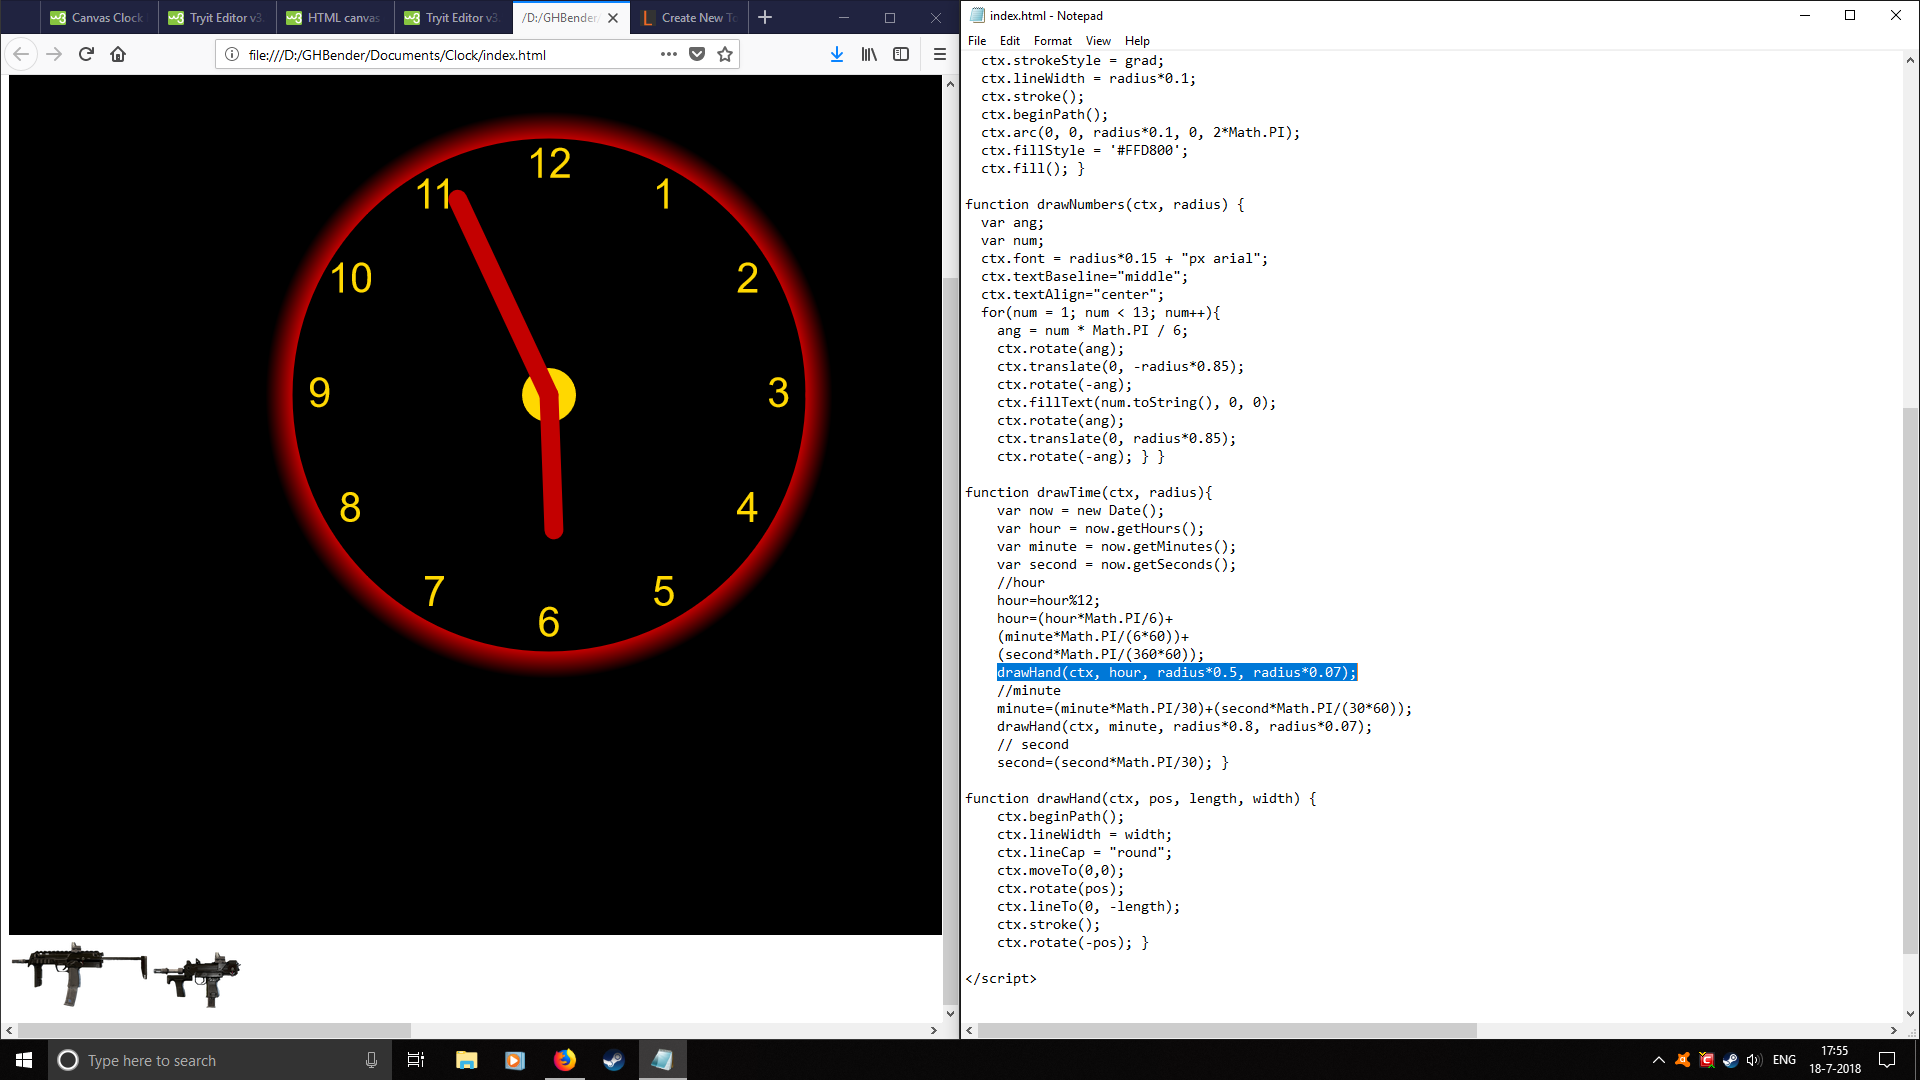Click the volume tray icon
This screenshot has width=1920, height=1080.
pos(1754,1060)
